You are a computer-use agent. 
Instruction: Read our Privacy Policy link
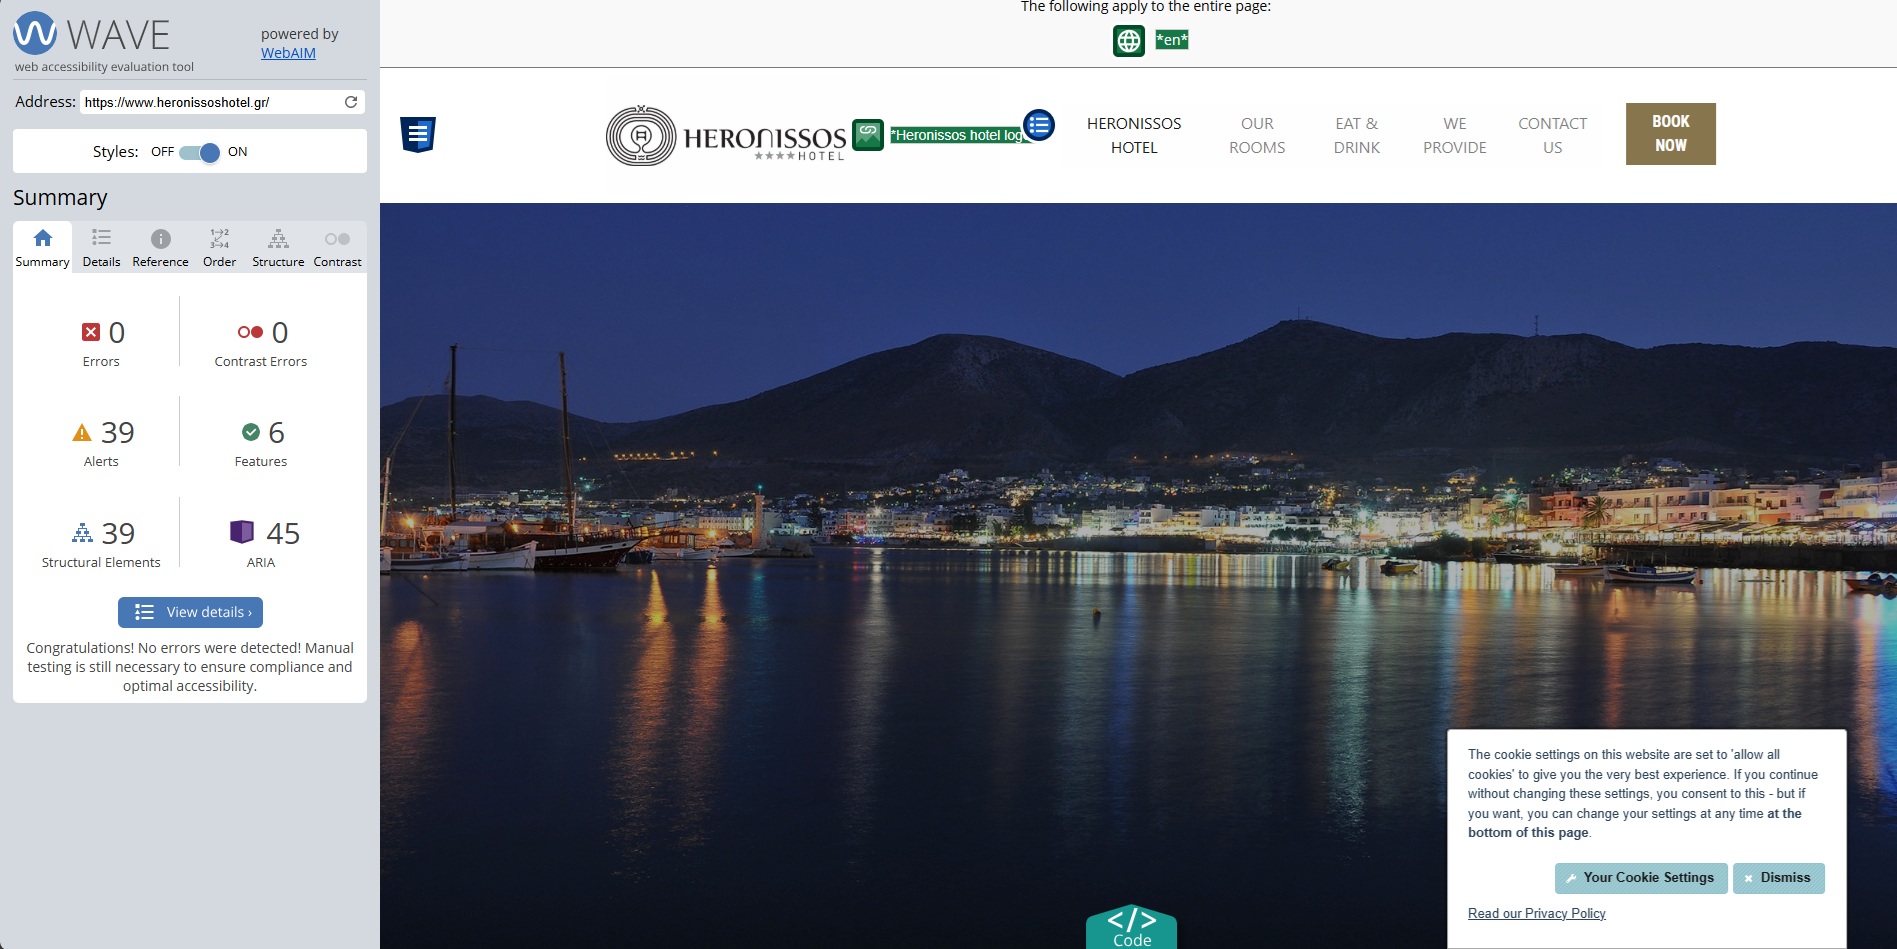click(x=1536, y=913)
